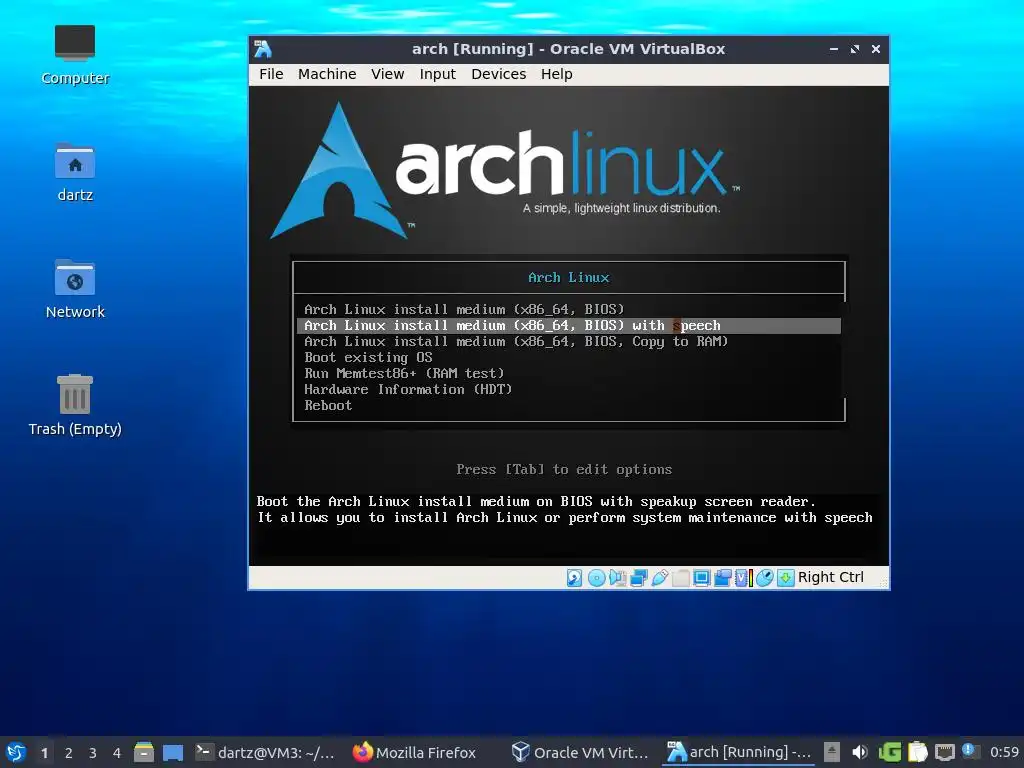
Task: Open the File menu
Action: pyautogui.click(x=271, y=74)
